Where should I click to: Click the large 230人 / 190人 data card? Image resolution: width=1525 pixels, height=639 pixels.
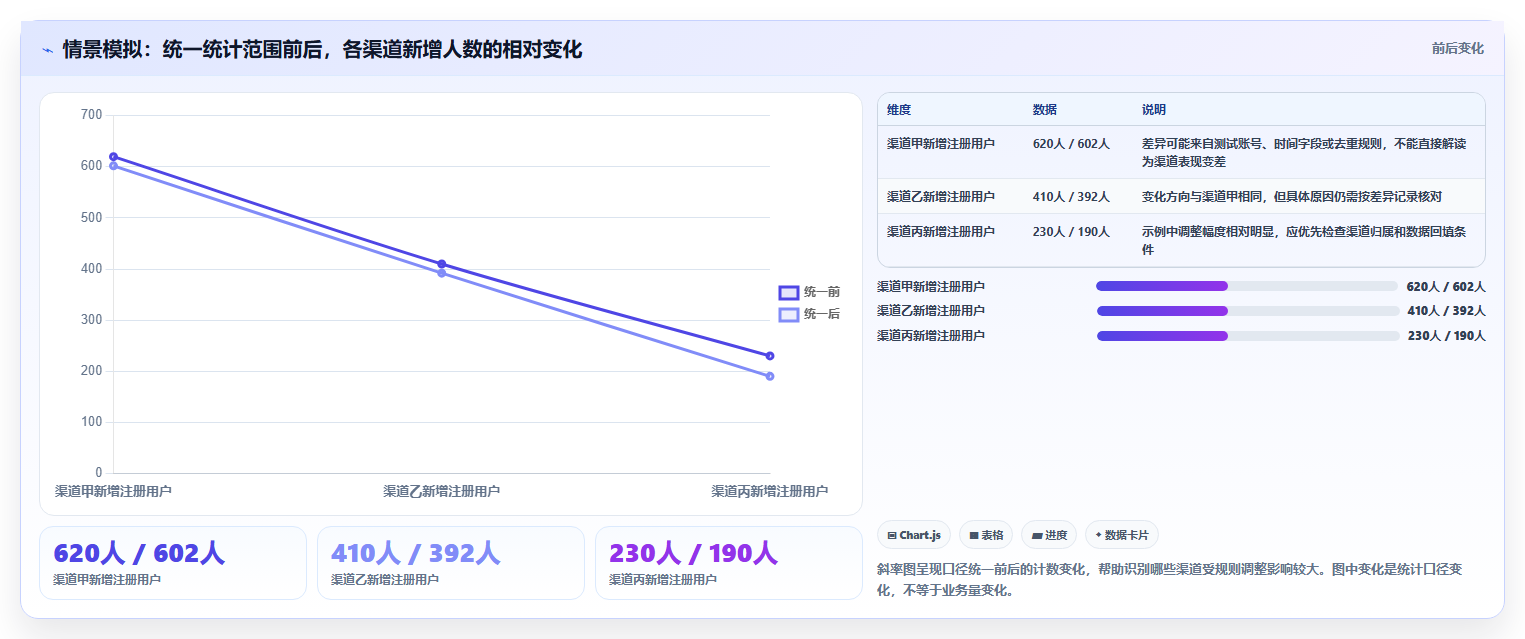728,563
